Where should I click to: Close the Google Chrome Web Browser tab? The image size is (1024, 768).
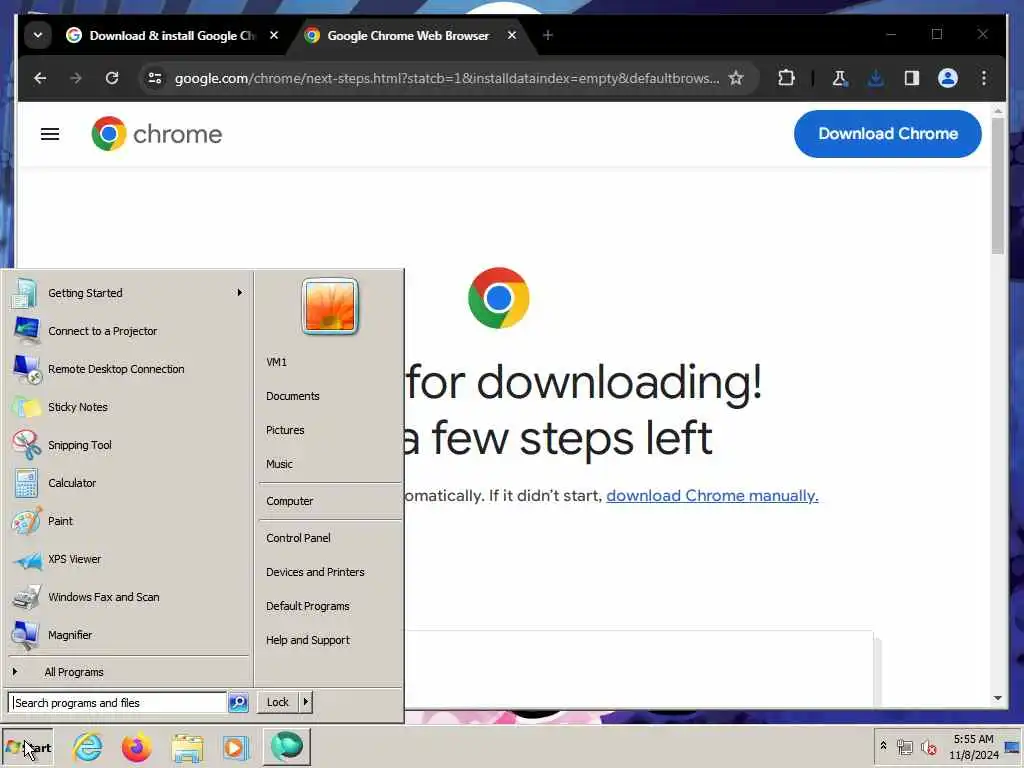point(512,35)
